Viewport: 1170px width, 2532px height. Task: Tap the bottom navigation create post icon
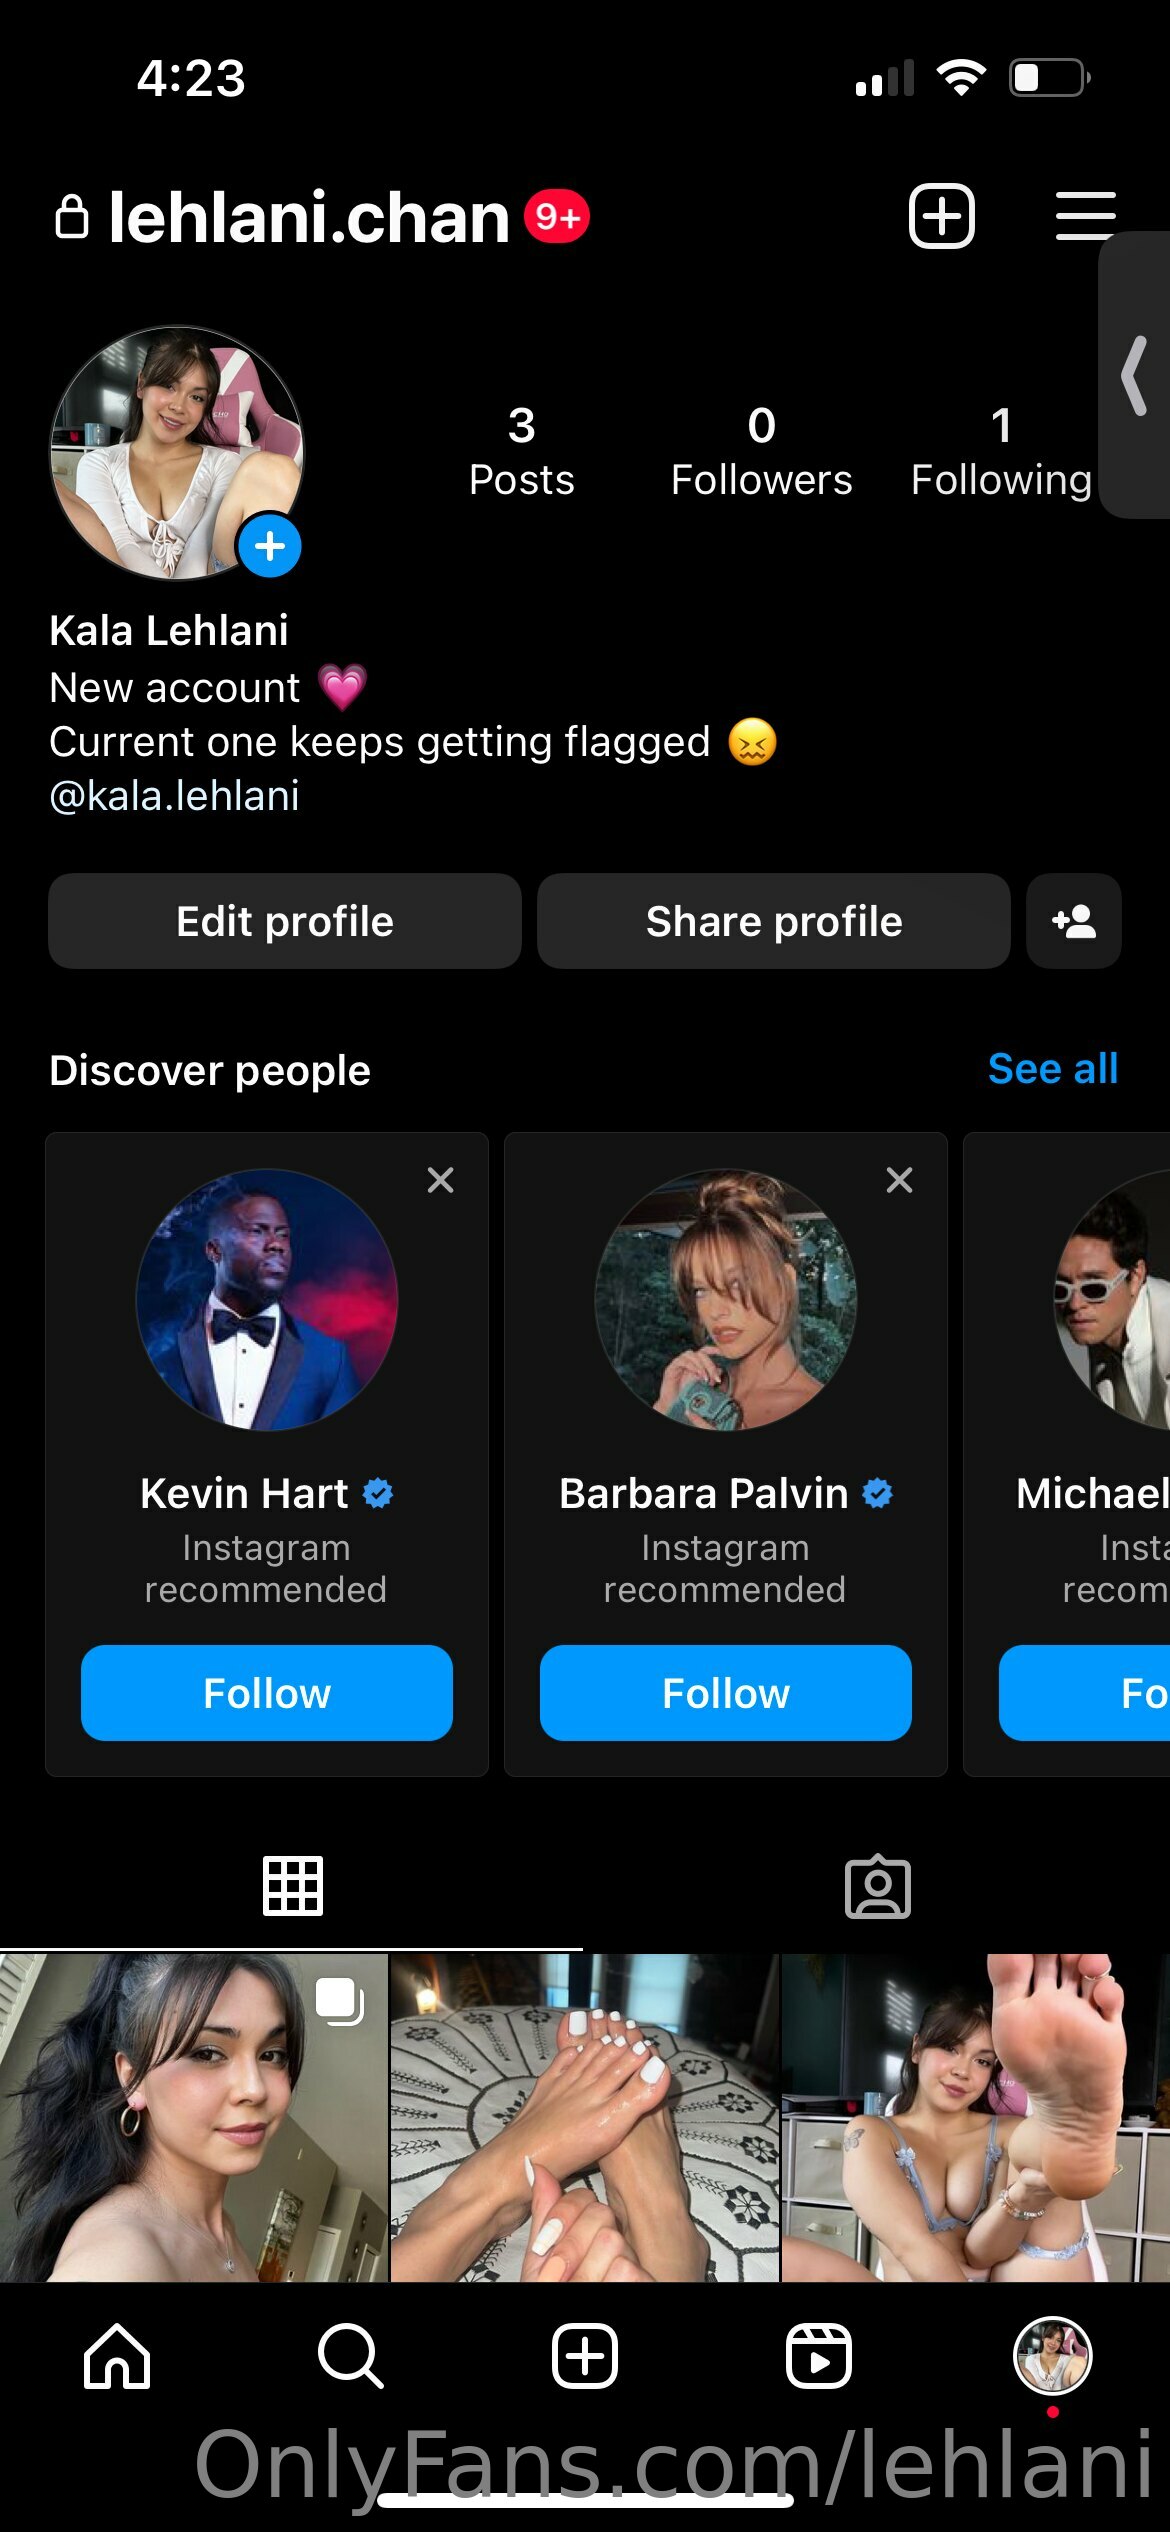[x=585, y=2356]
